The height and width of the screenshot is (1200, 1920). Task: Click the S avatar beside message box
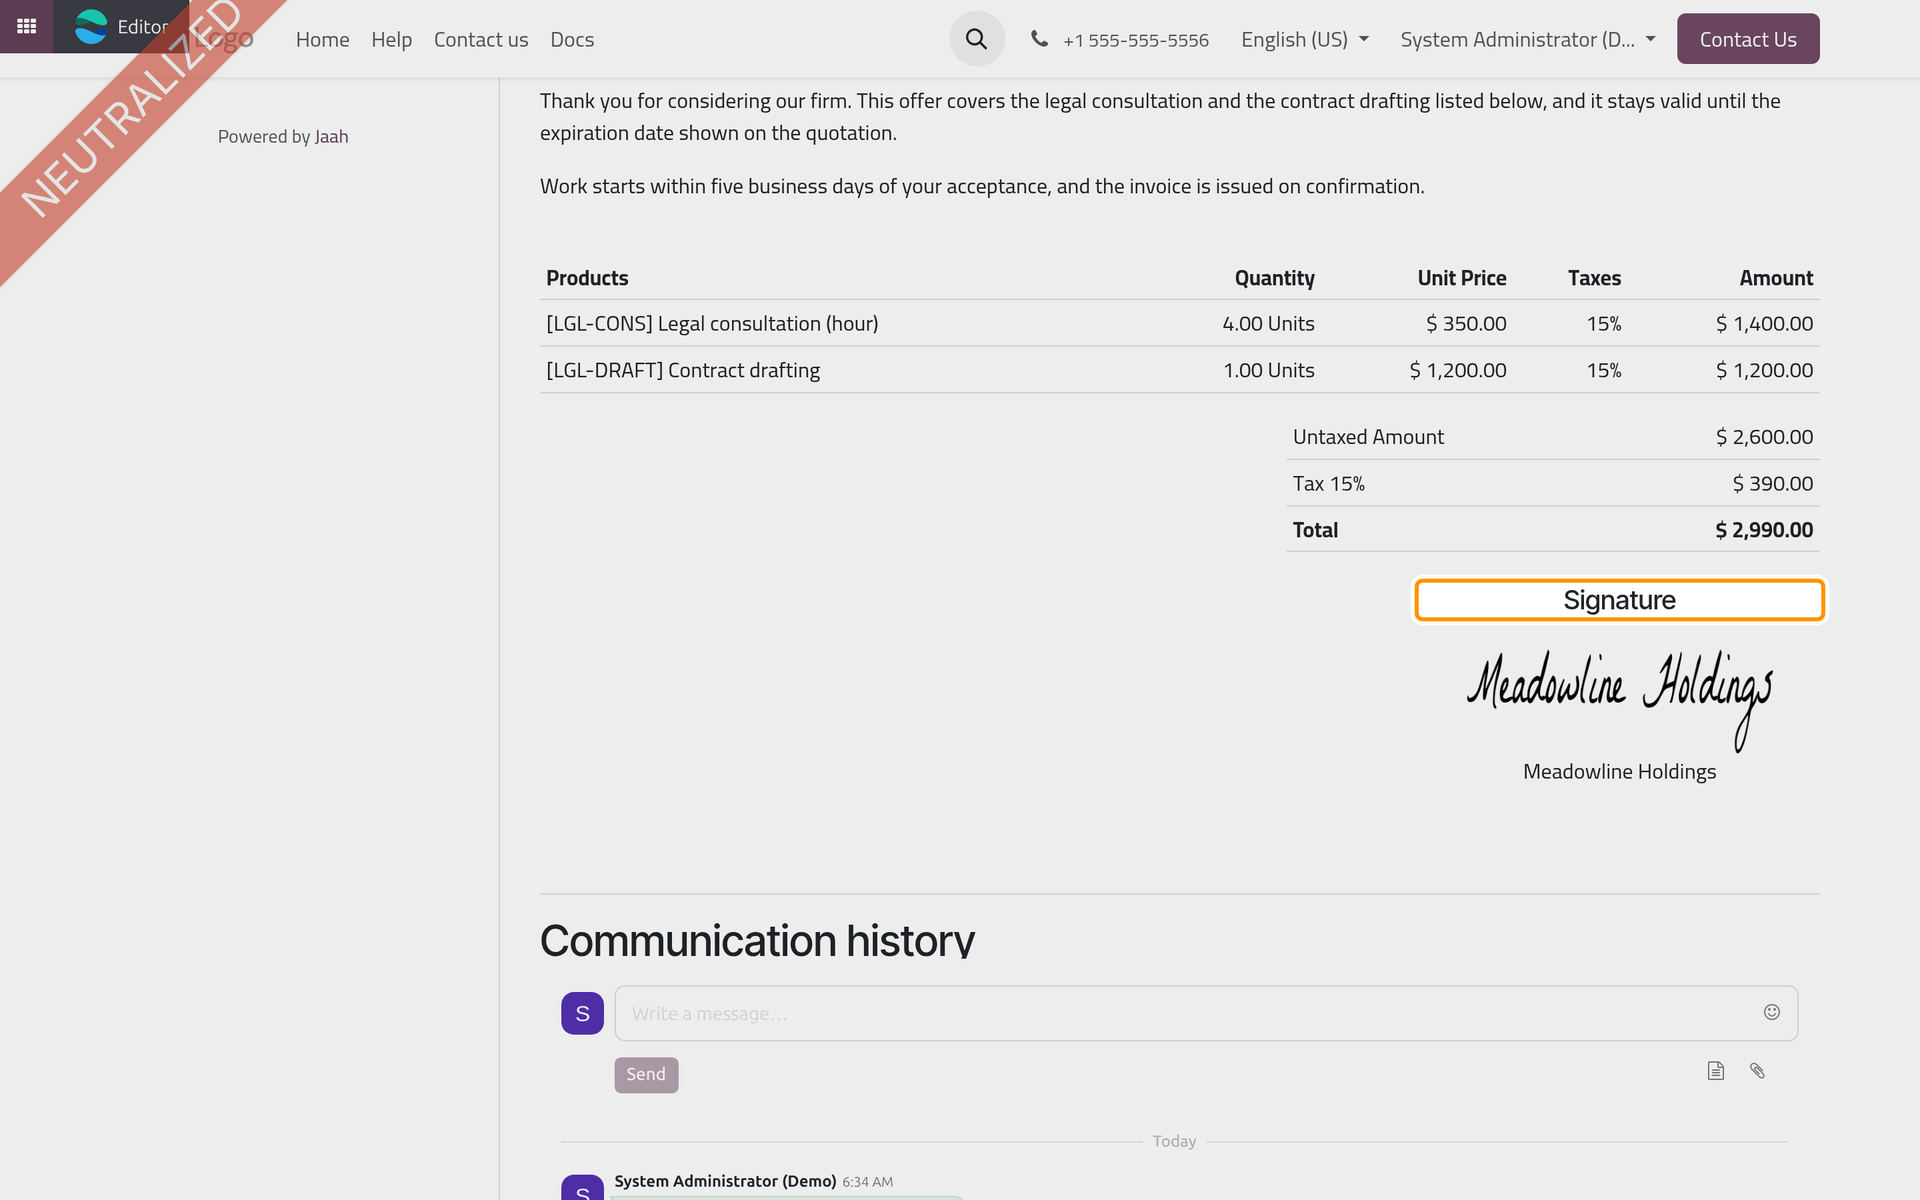(x=582, y=1013)
